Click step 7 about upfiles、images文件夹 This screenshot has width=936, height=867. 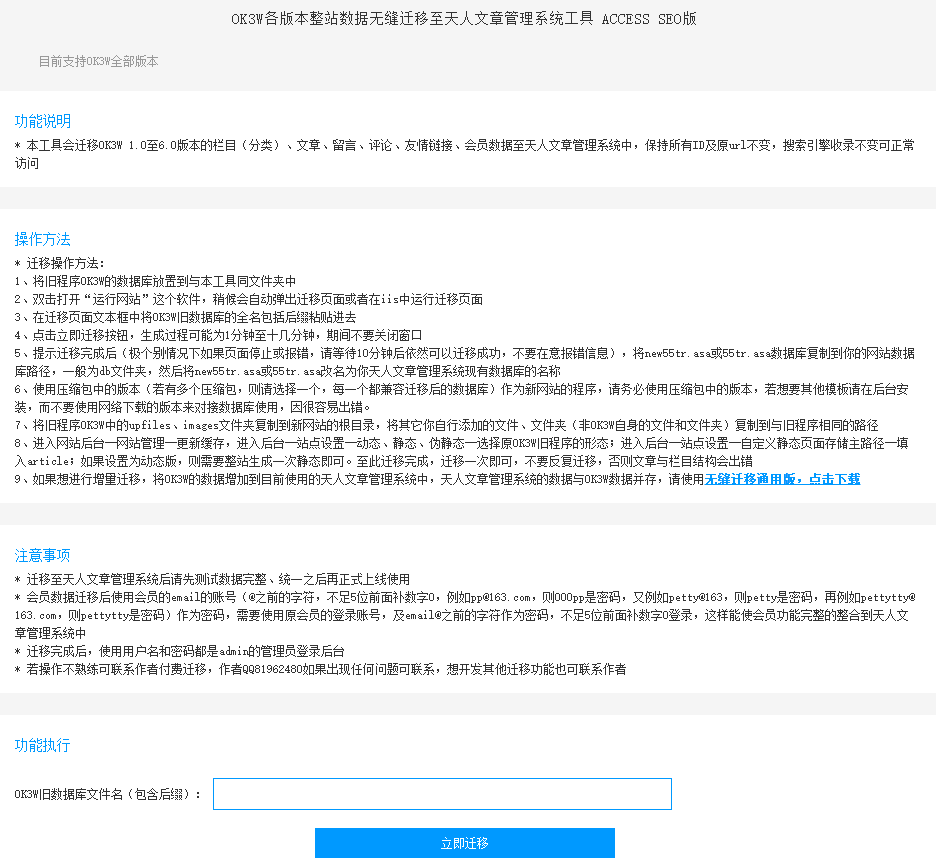point(447,425)
